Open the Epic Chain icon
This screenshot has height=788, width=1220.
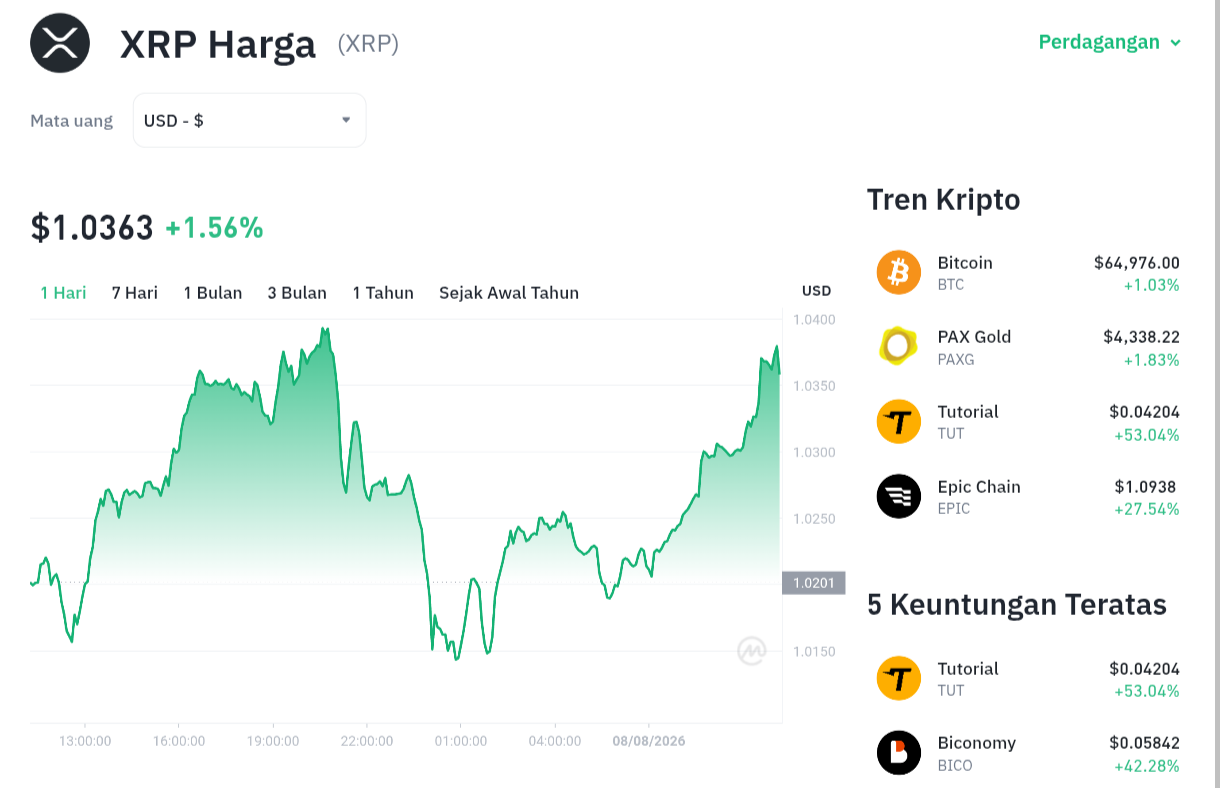click(x=898, y=496)
